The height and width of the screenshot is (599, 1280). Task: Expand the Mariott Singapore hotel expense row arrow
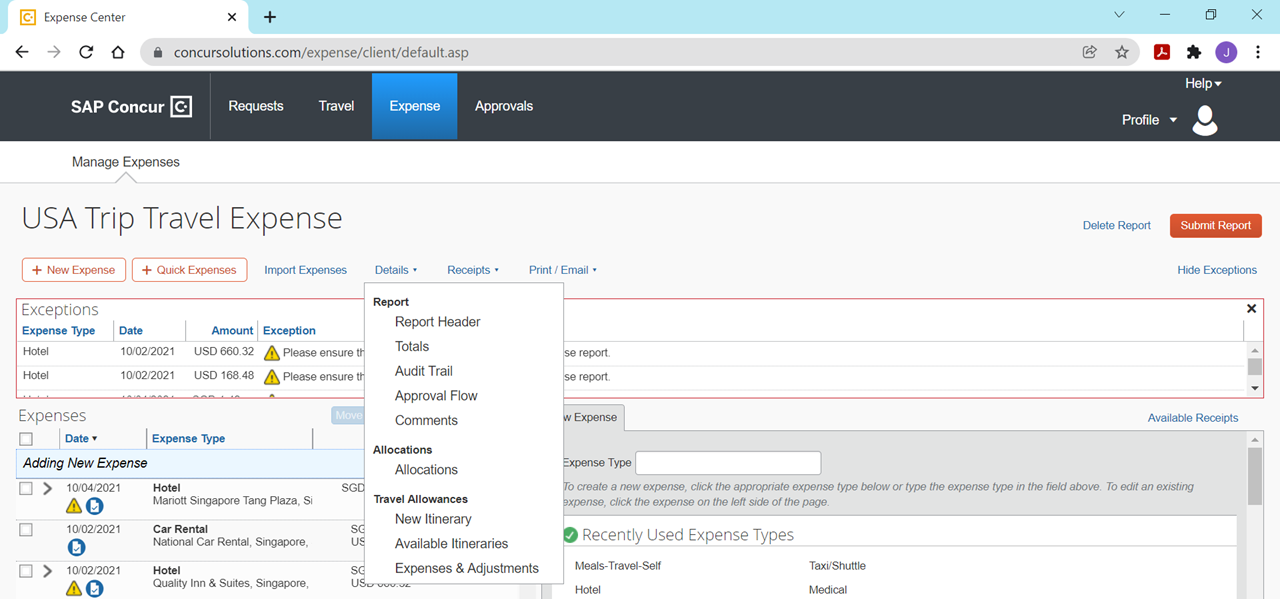tap(47, 488)
